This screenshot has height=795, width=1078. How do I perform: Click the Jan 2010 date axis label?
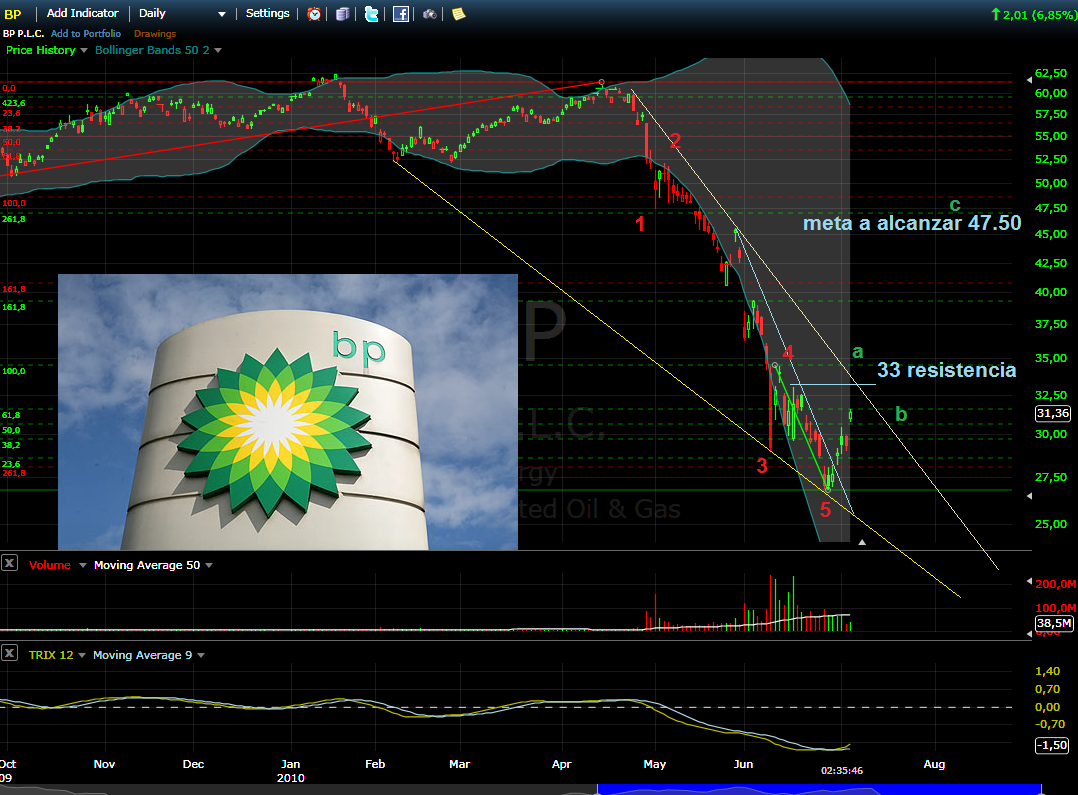pos(291,771)
